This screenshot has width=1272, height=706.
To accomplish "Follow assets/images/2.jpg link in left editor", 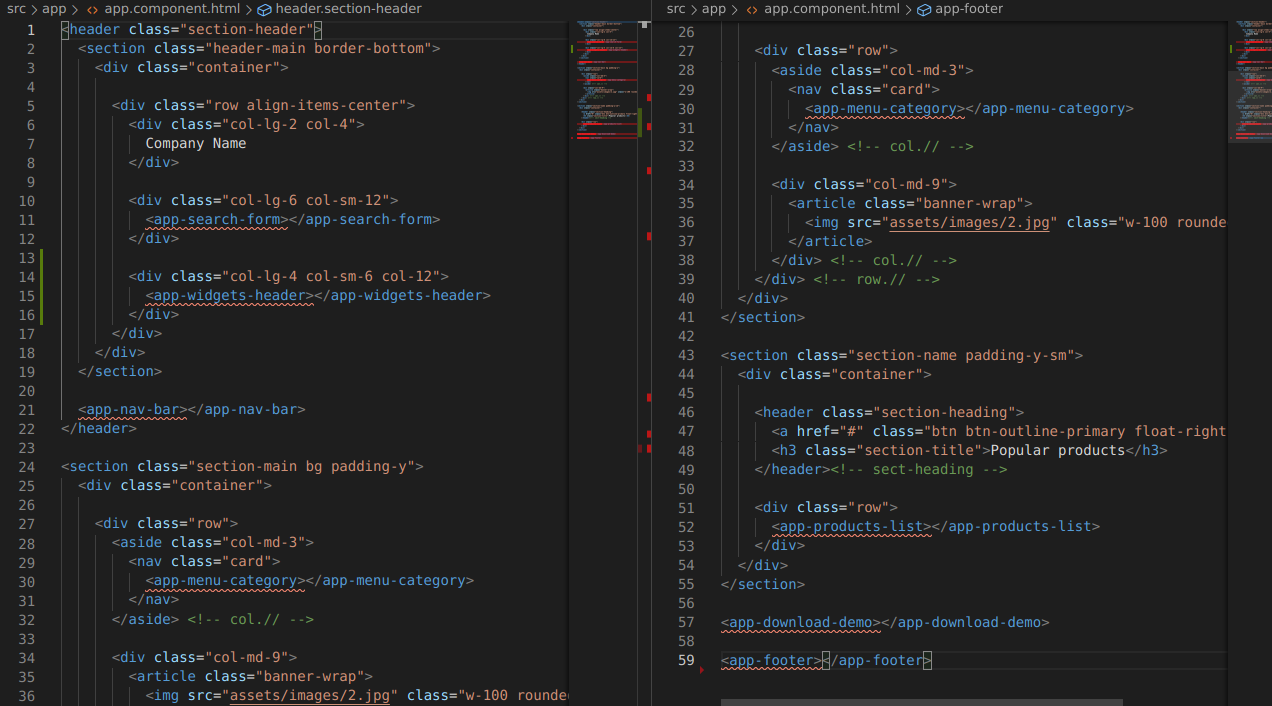I will click(x=310, y=695).
